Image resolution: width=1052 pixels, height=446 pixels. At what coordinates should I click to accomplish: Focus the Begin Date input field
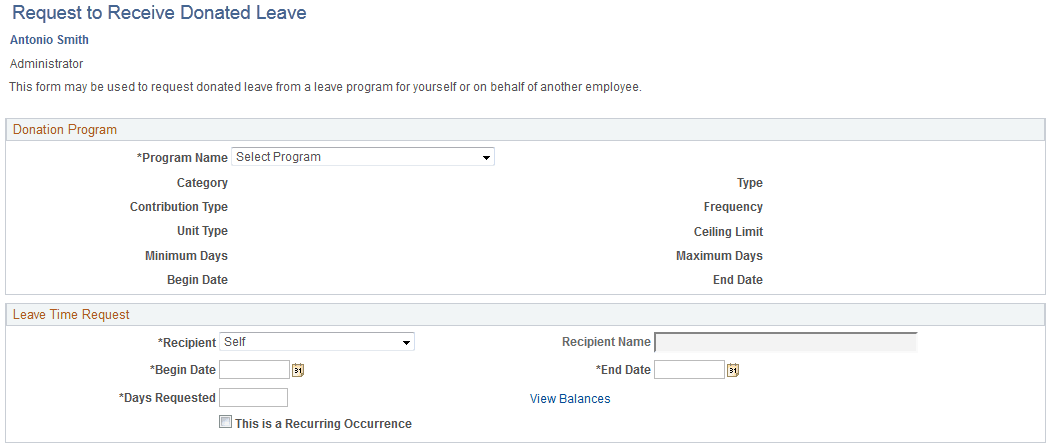(254, 370)
